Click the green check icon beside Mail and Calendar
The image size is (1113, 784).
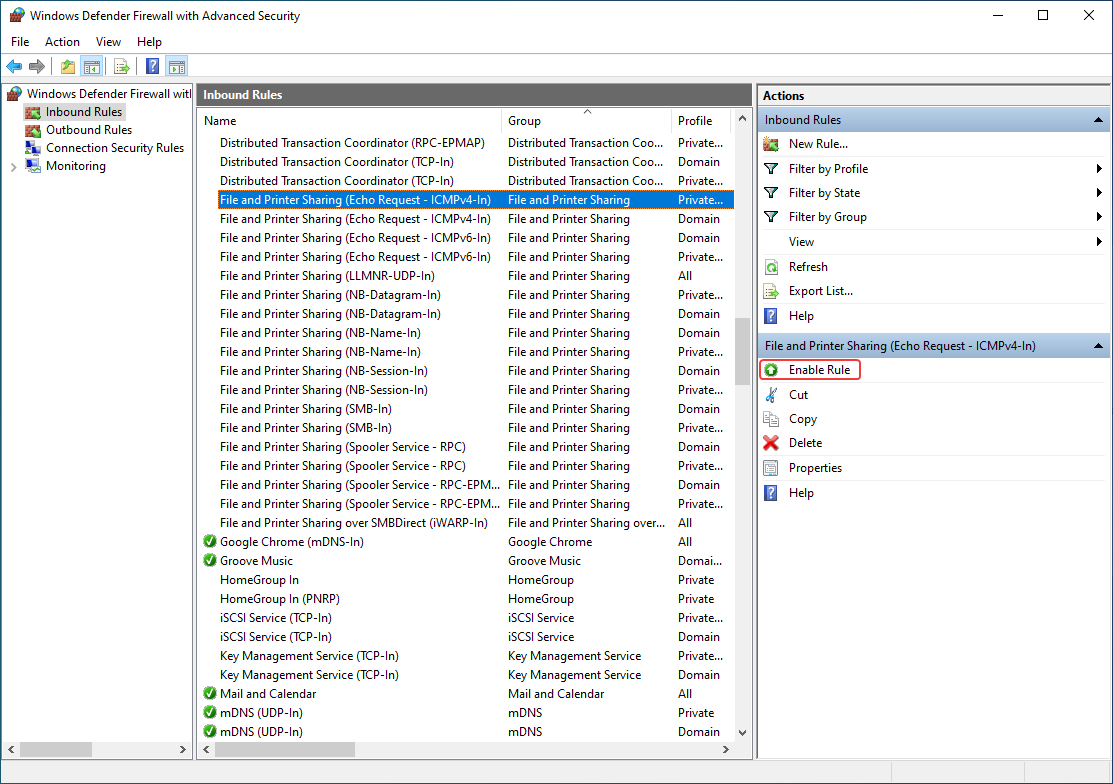tap(209, 693)
